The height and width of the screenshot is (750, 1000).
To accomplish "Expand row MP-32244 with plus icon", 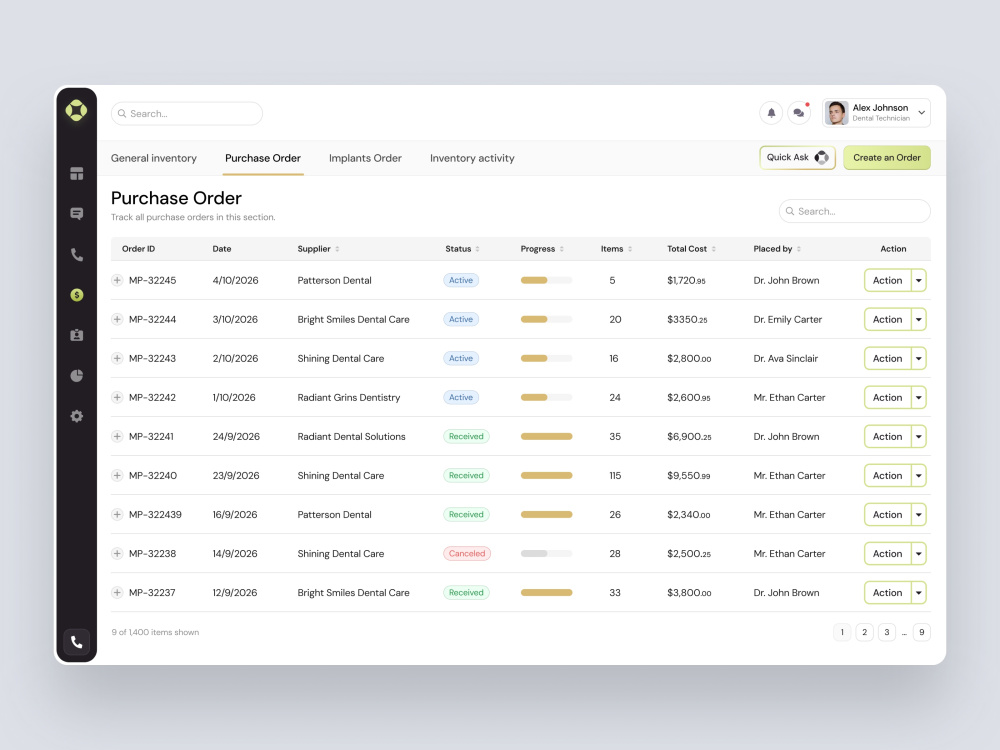I will click(117, 319).
